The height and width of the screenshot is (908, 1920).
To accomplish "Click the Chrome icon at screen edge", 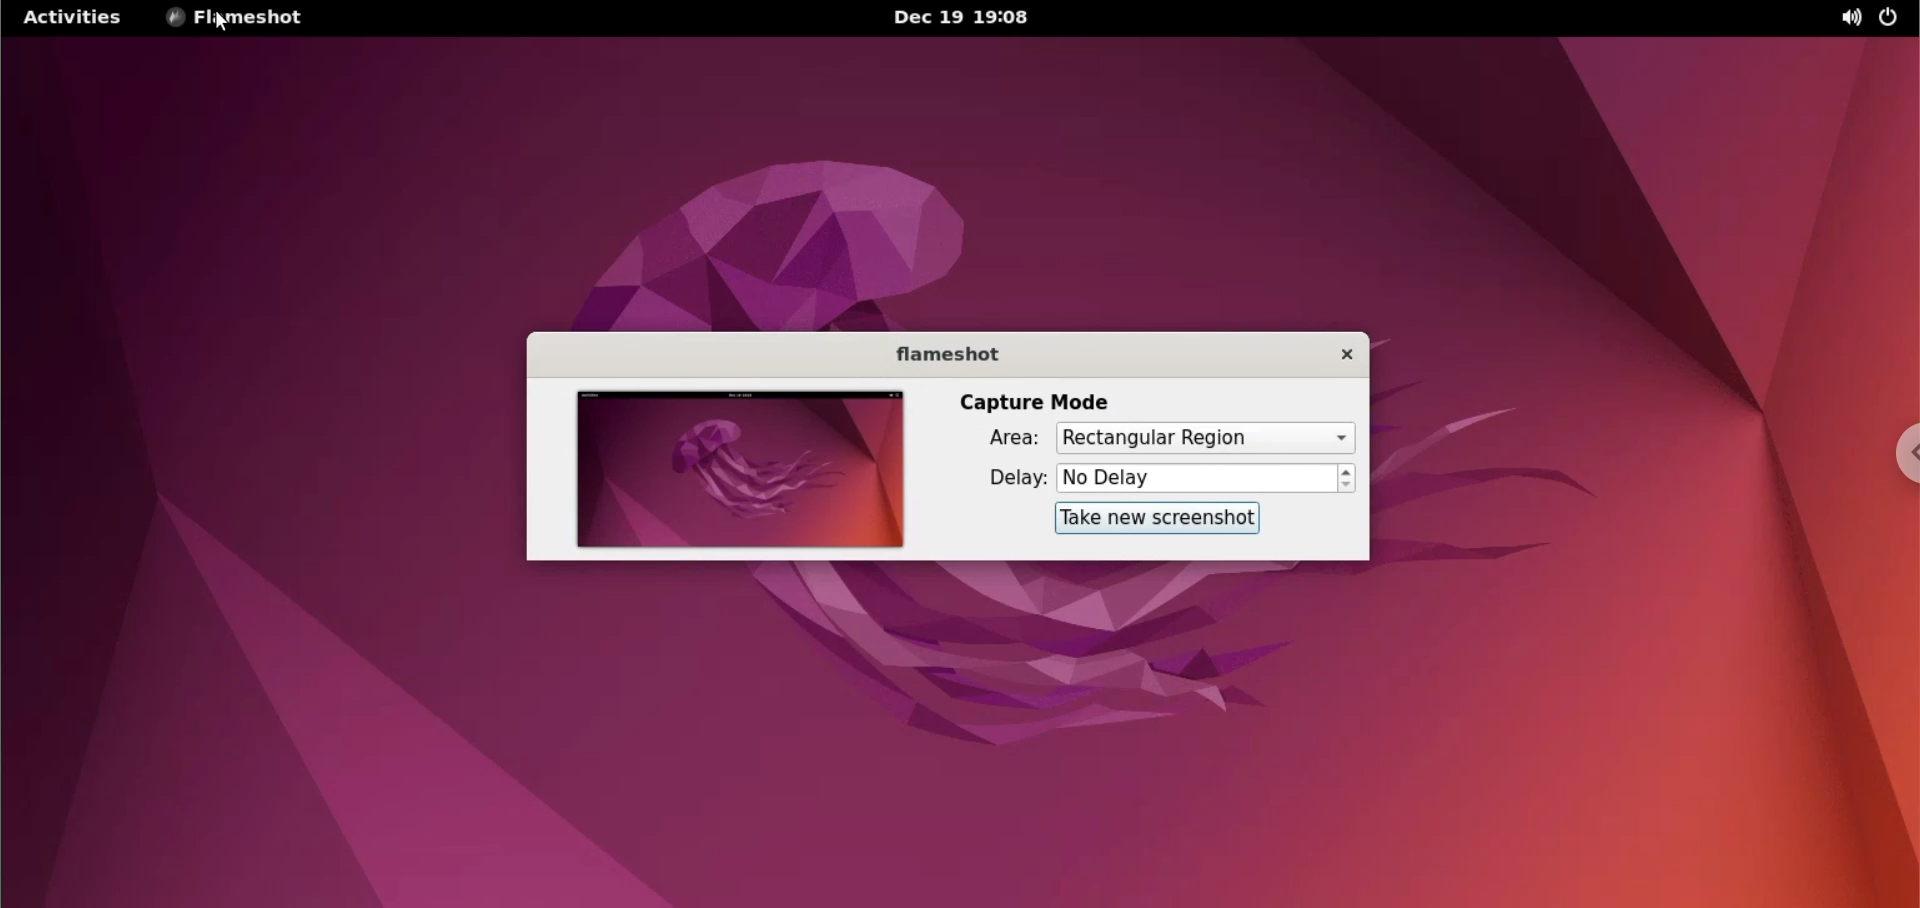I will (1906, 455).
